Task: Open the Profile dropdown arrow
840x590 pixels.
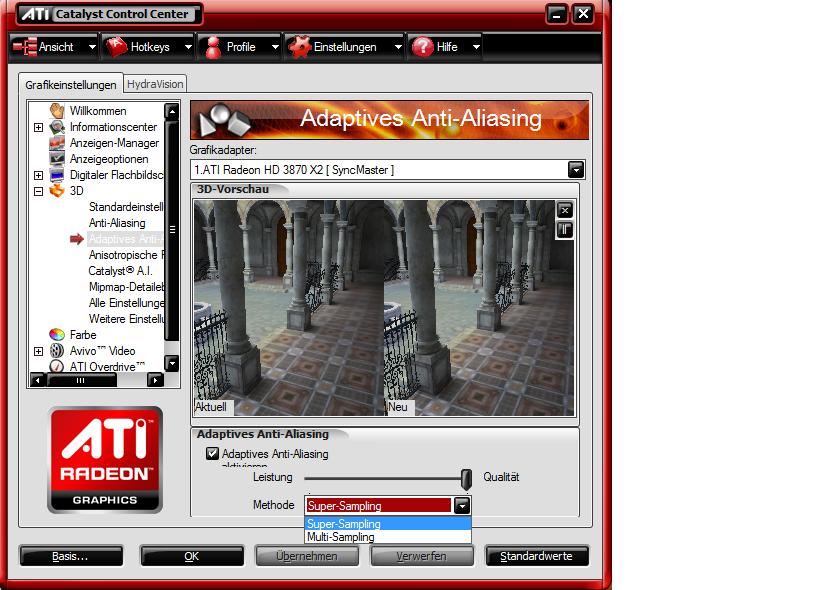Action: click(275, 47)
